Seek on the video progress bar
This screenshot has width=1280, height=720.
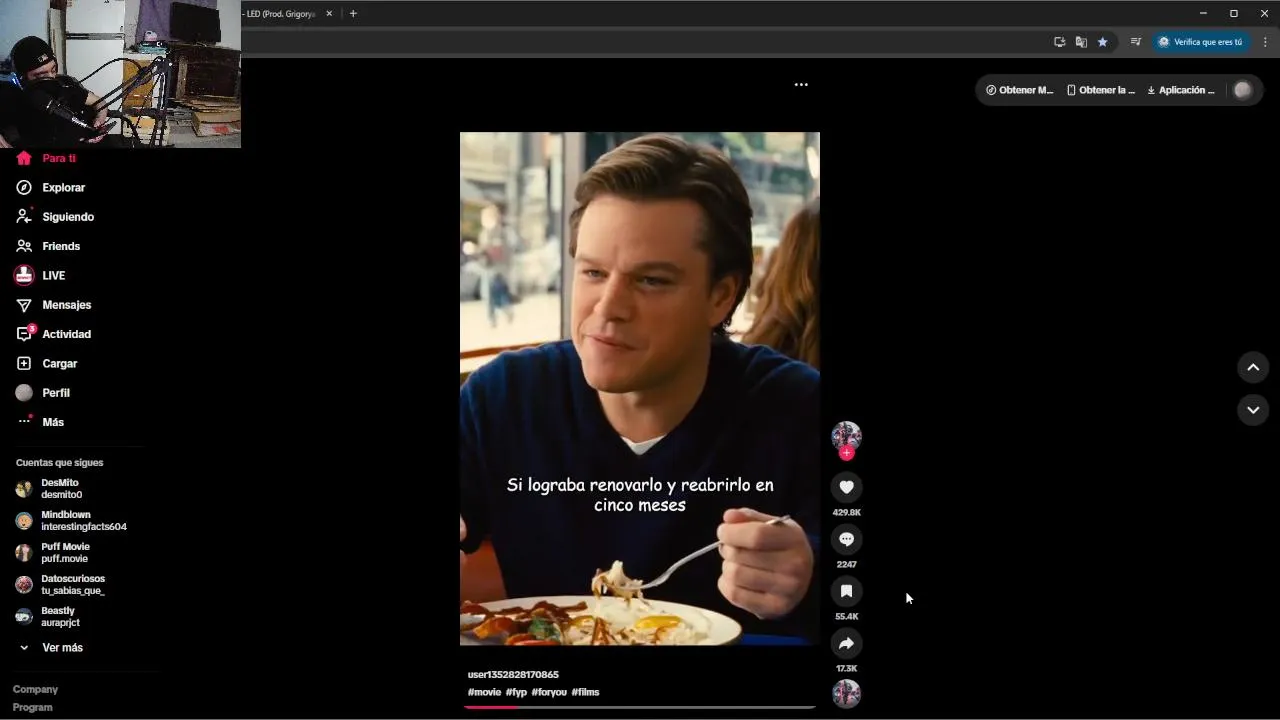(x=640, y=707)
